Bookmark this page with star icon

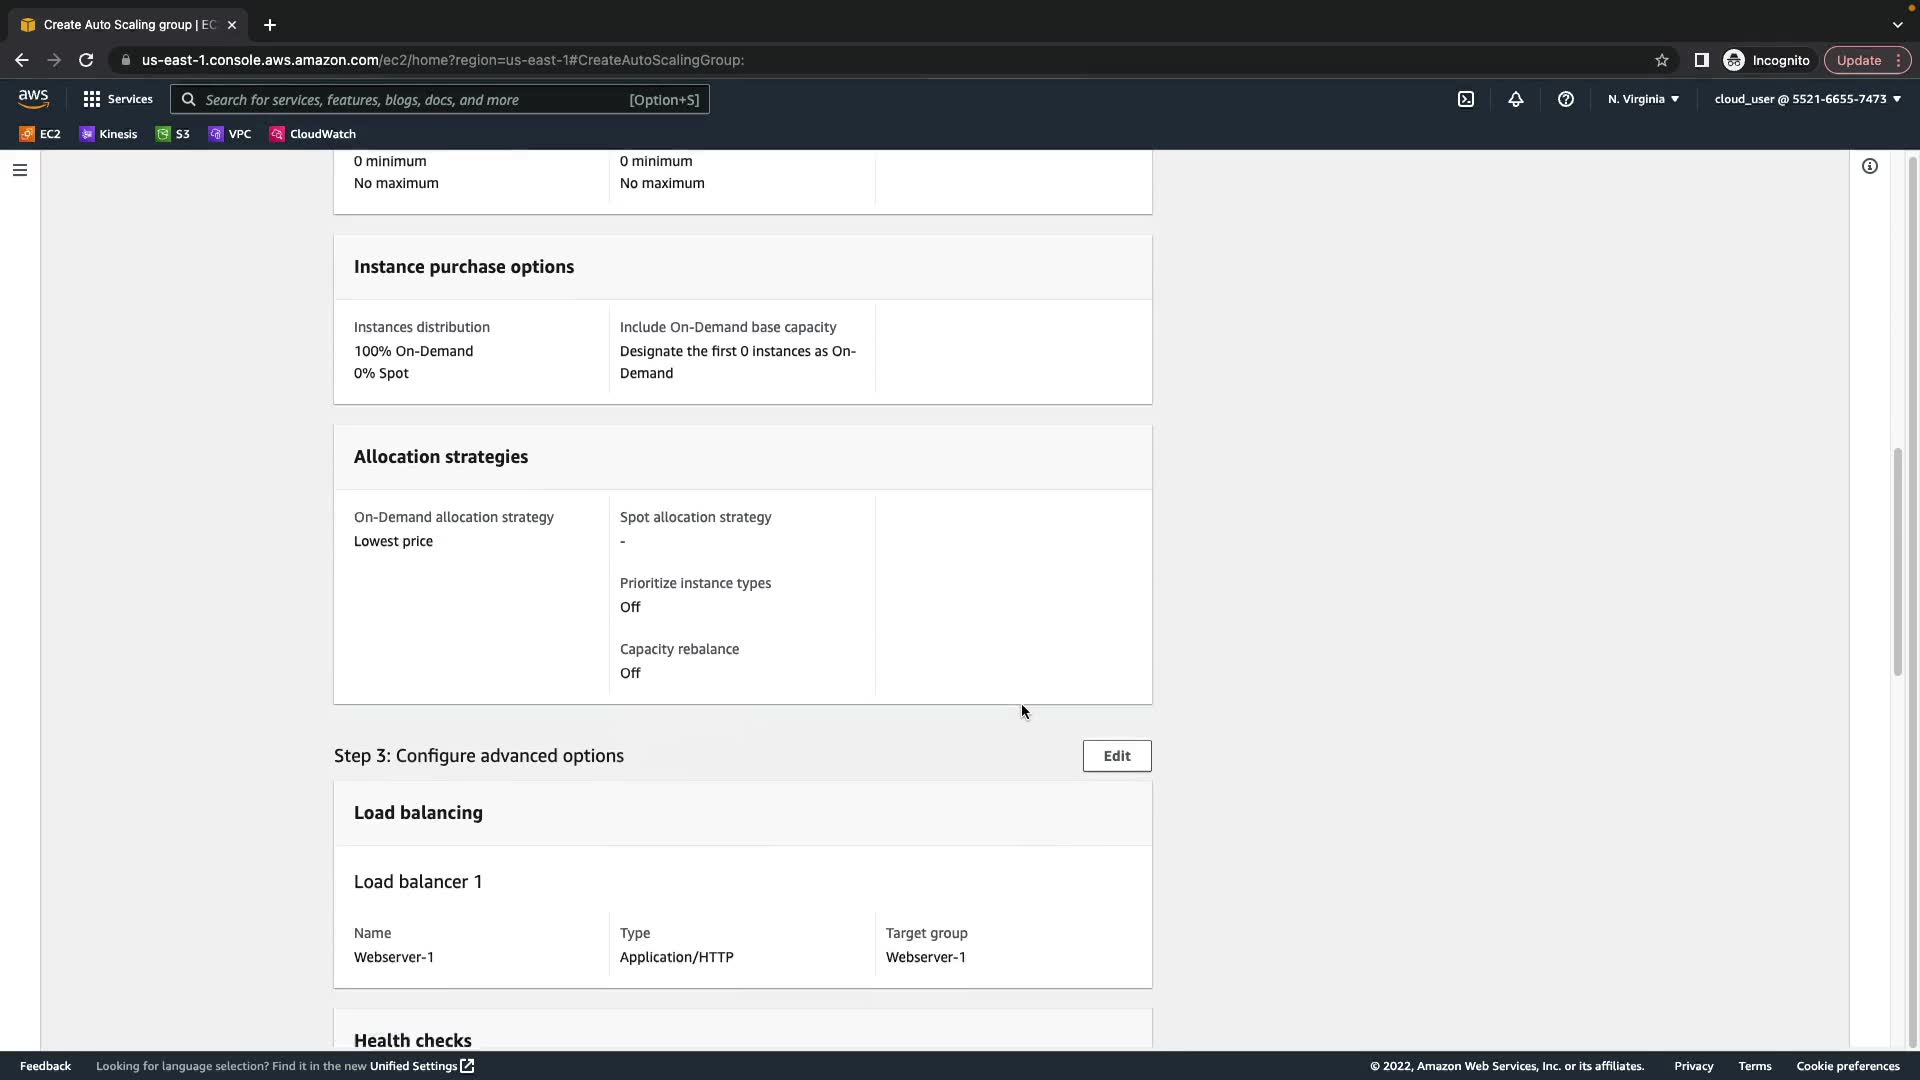[1661, 60]
